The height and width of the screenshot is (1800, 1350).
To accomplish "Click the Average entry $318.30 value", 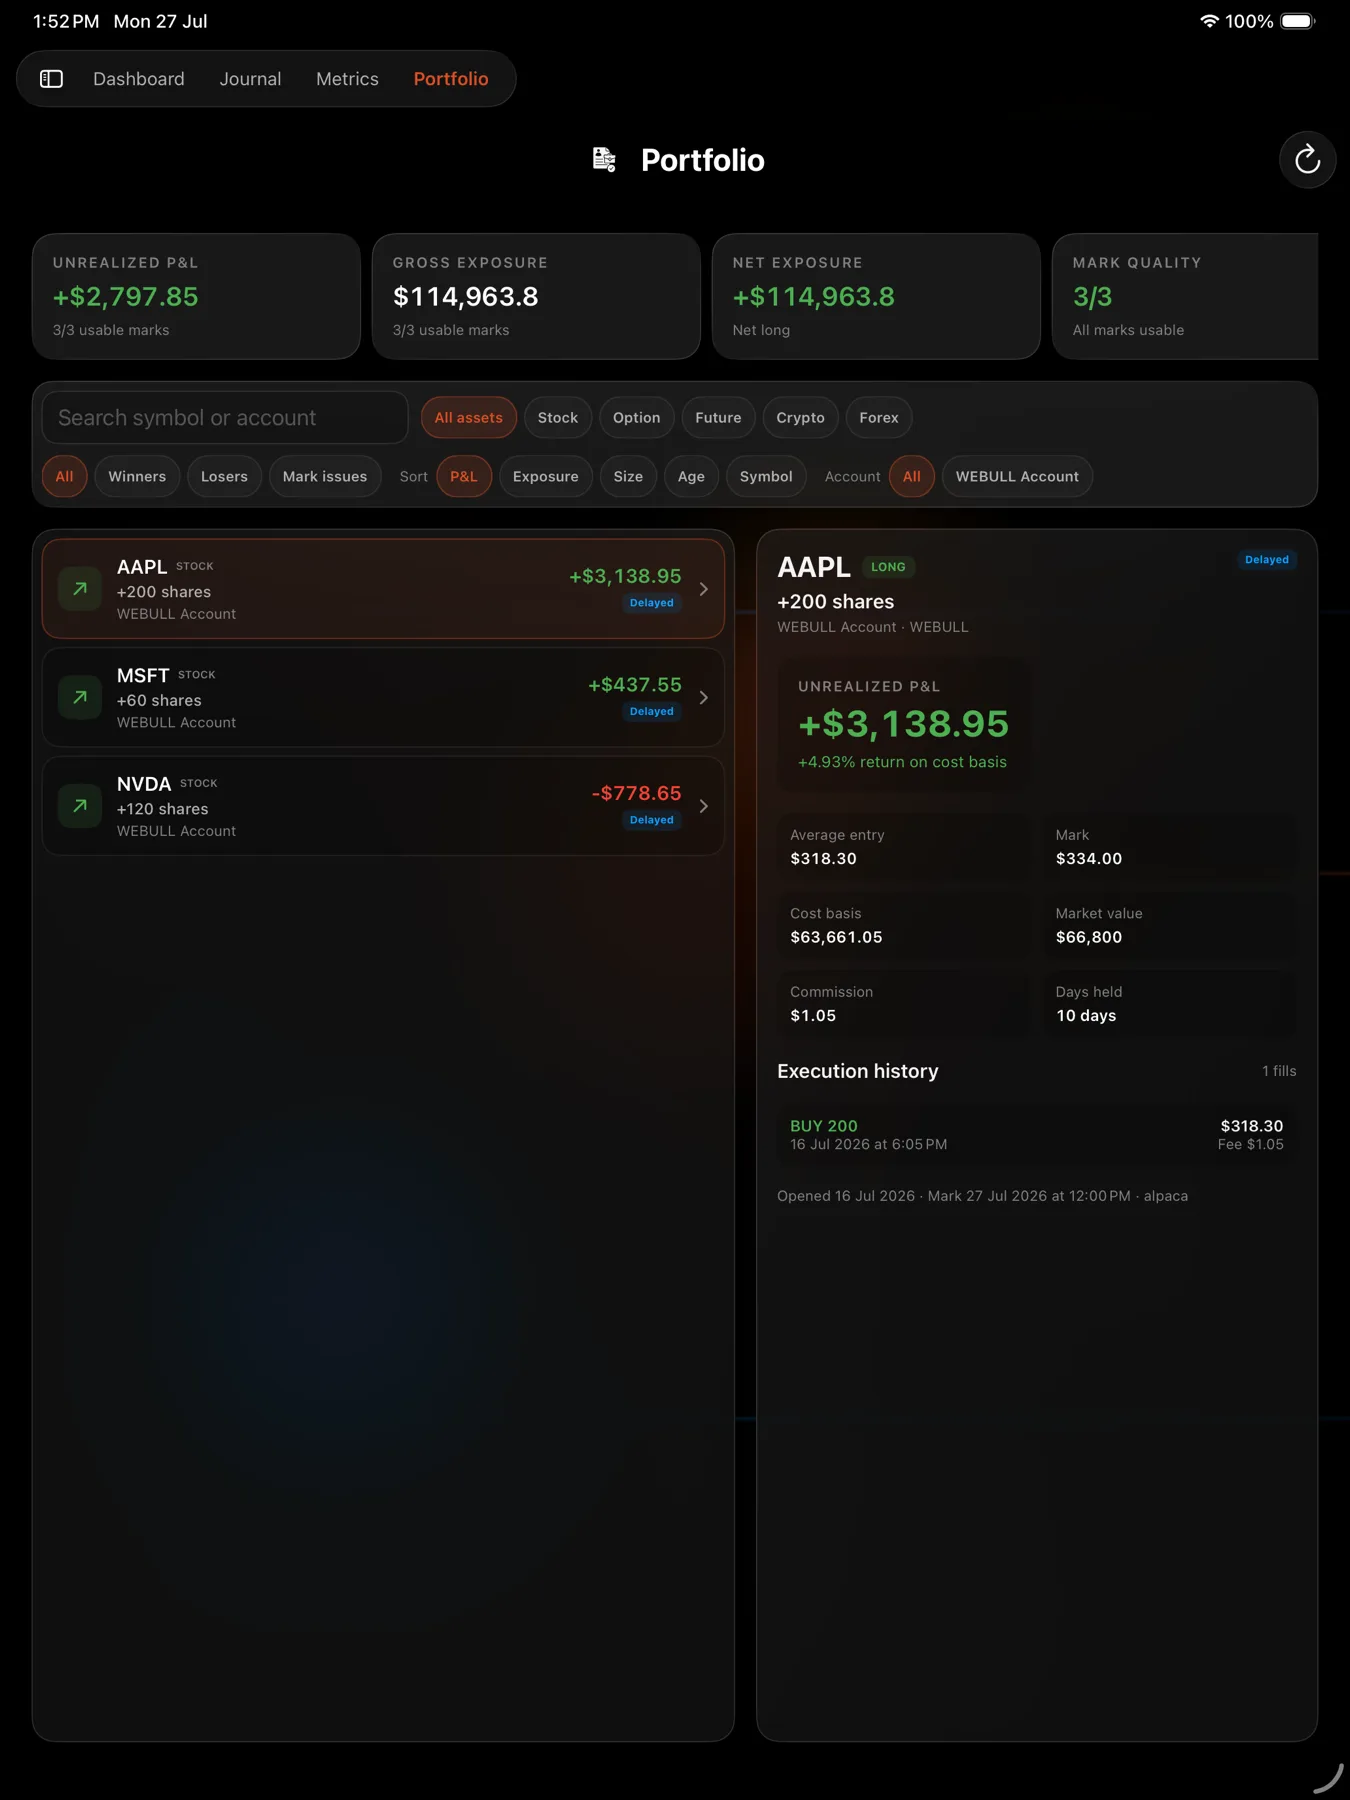I will pos(823,859).
